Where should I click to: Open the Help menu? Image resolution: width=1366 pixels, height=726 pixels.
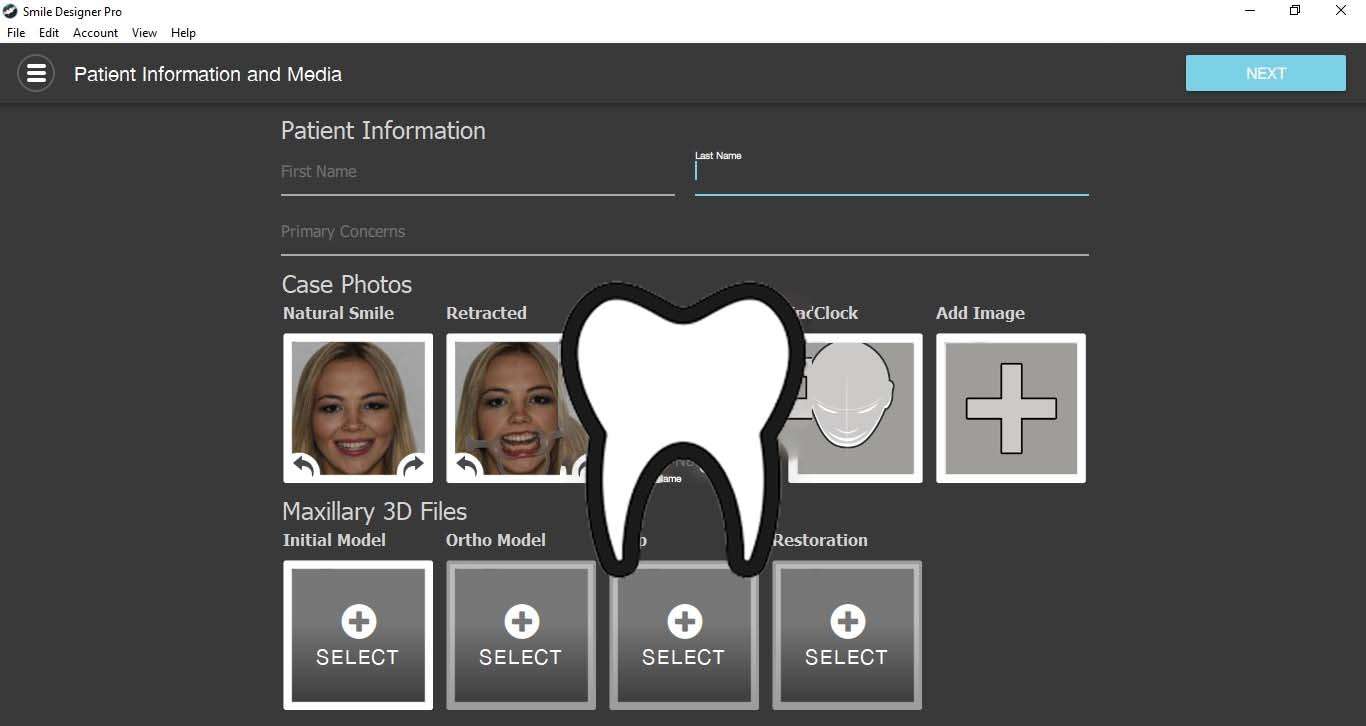coord(183,33)
